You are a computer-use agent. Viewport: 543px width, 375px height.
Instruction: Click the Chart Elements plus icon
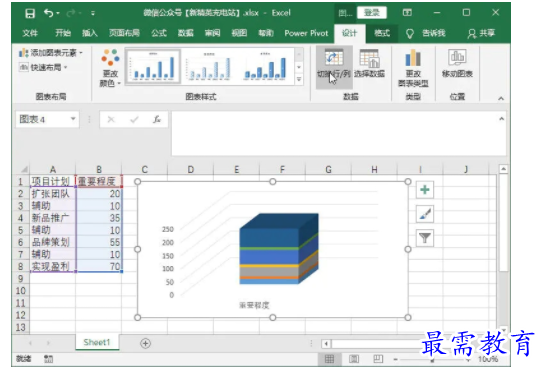425,190
